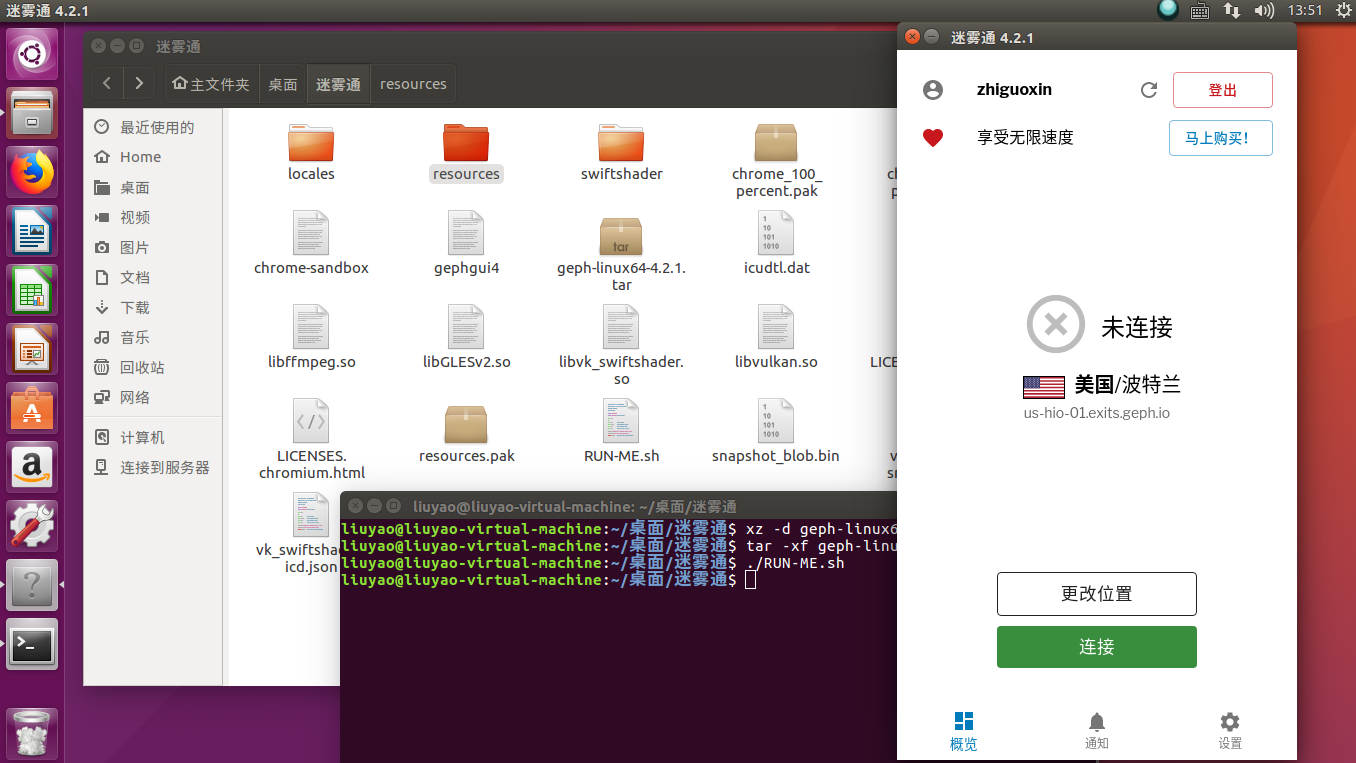
Task: Open Home in the file manager sidebar
Action: [x=155, y=157]
